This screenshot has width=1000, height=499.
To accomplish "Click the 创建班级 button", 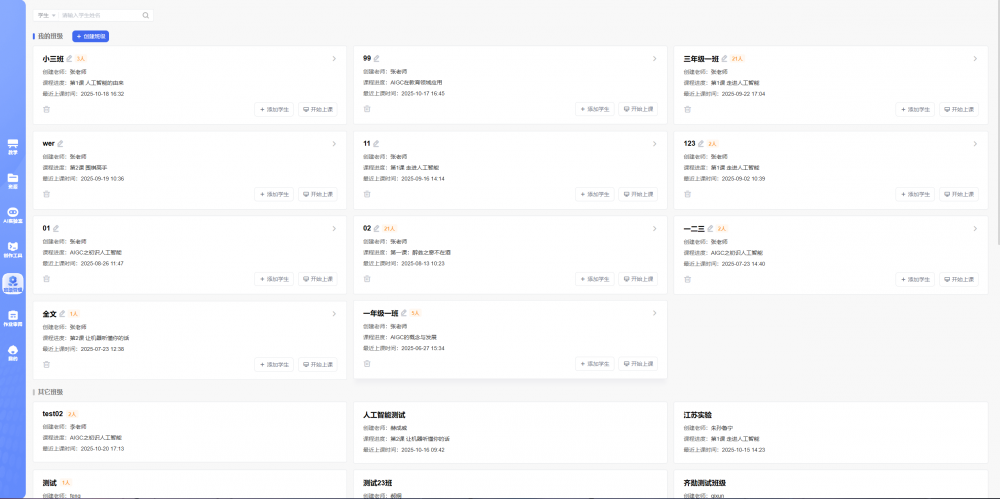I will pos(90,36).
